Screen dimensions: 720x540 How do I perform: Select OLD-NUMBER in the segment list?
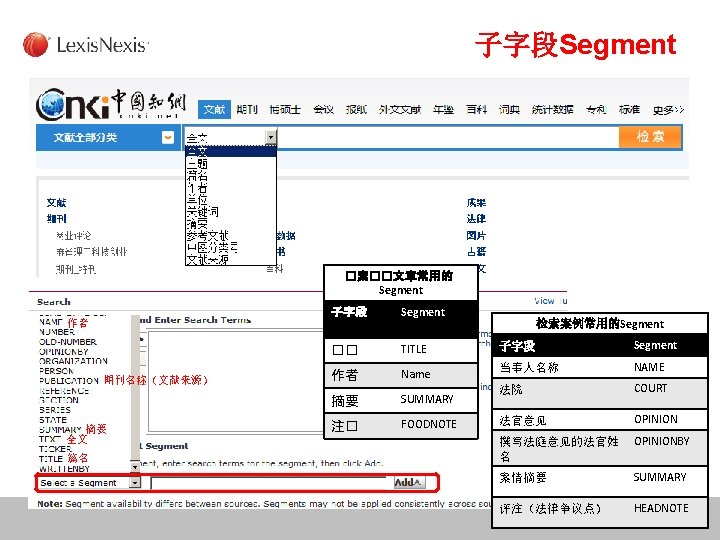[68, 342]
